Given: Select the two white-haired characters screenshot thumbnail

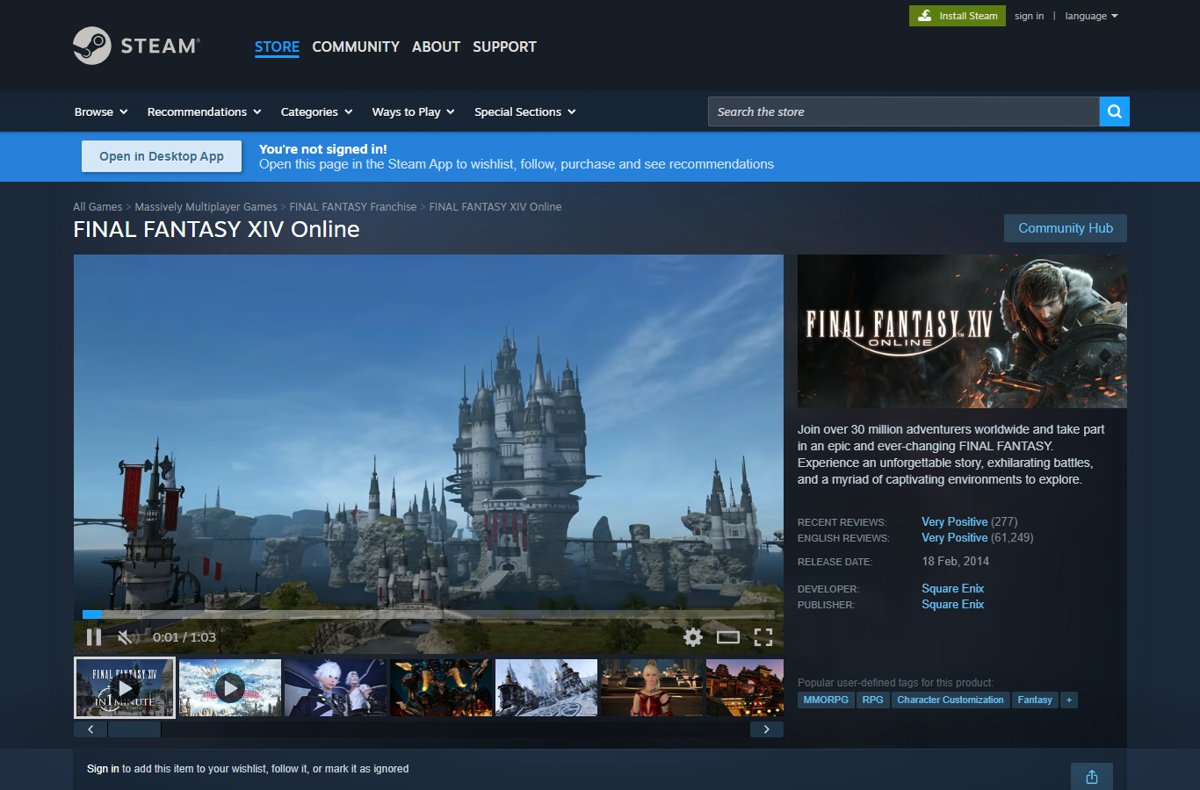Looking at the screenshot, I should pos(335,687).
